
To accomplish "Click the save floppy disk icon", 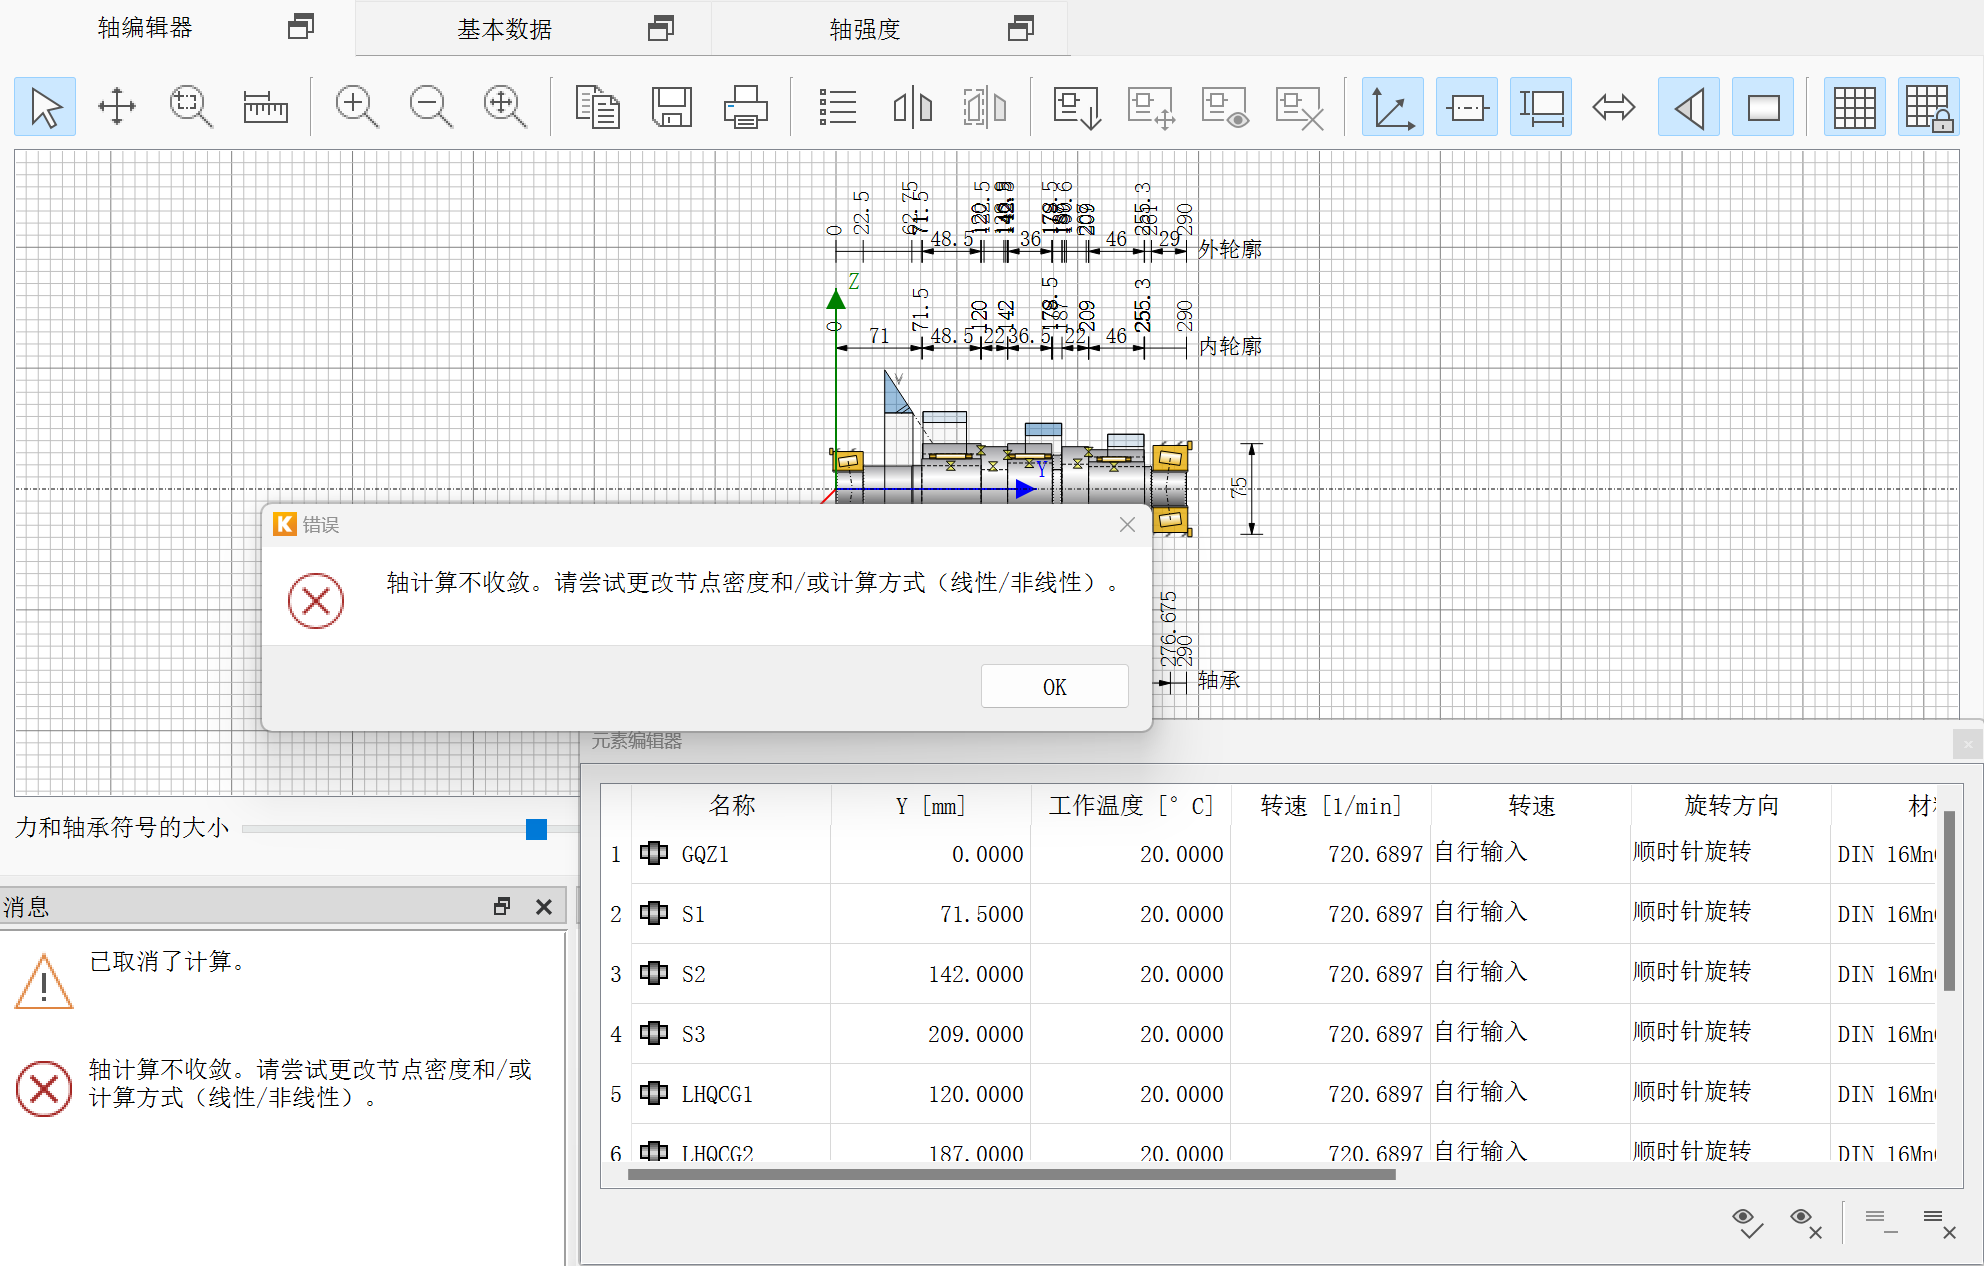I will [x=671, y=107].
